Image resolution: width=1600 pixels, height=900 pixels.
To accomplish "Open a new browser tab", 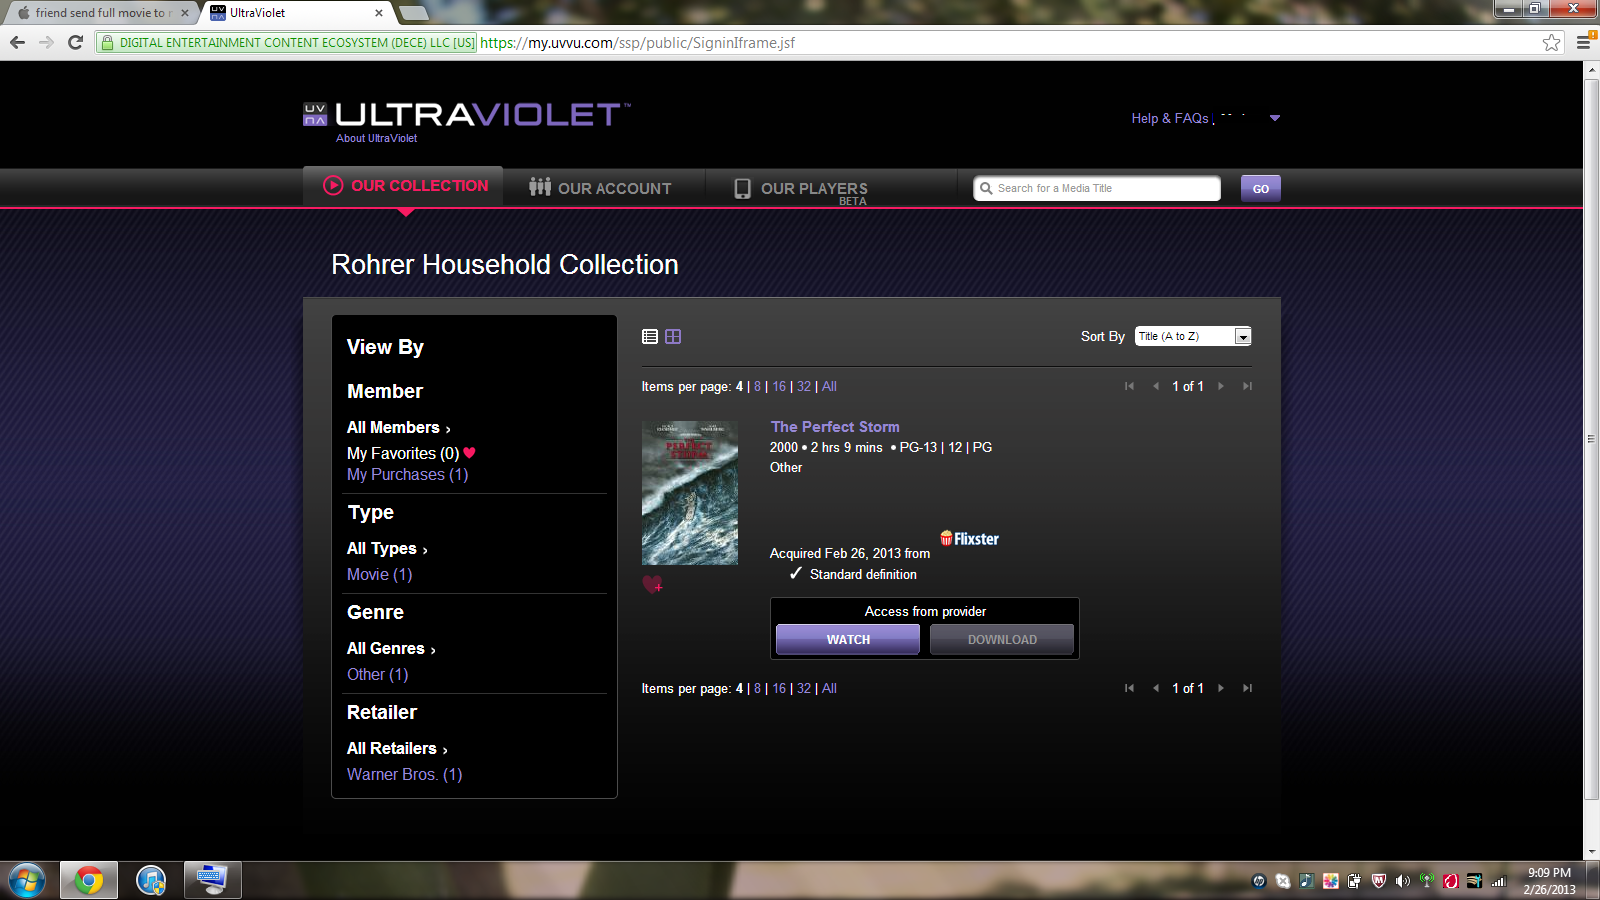I will 413,13.
